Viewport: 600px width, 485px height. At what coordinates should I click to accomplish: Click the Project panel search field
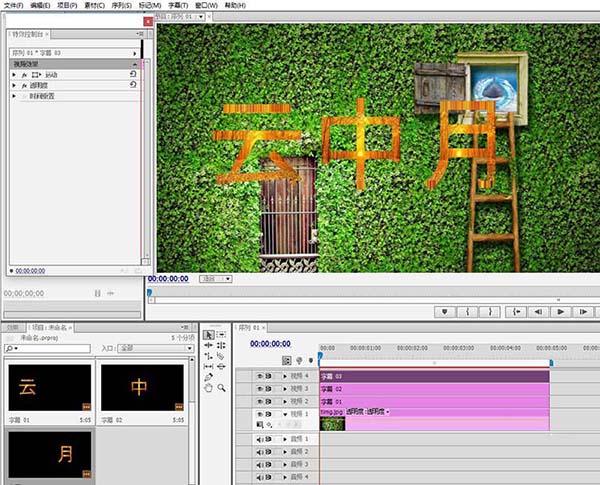click(47, 348)
